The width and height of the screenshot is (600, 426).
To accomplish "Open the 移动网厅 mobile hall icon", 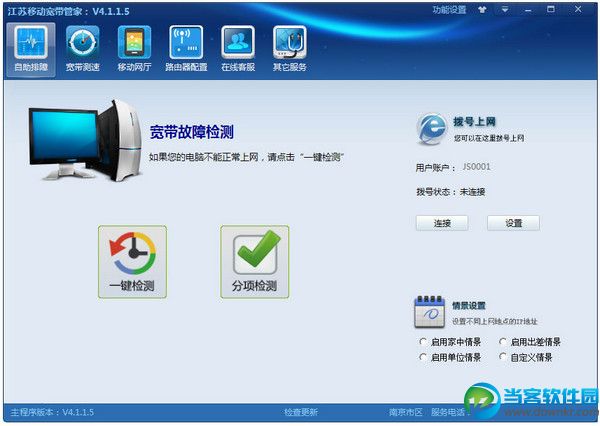I will tap(134, 50).
